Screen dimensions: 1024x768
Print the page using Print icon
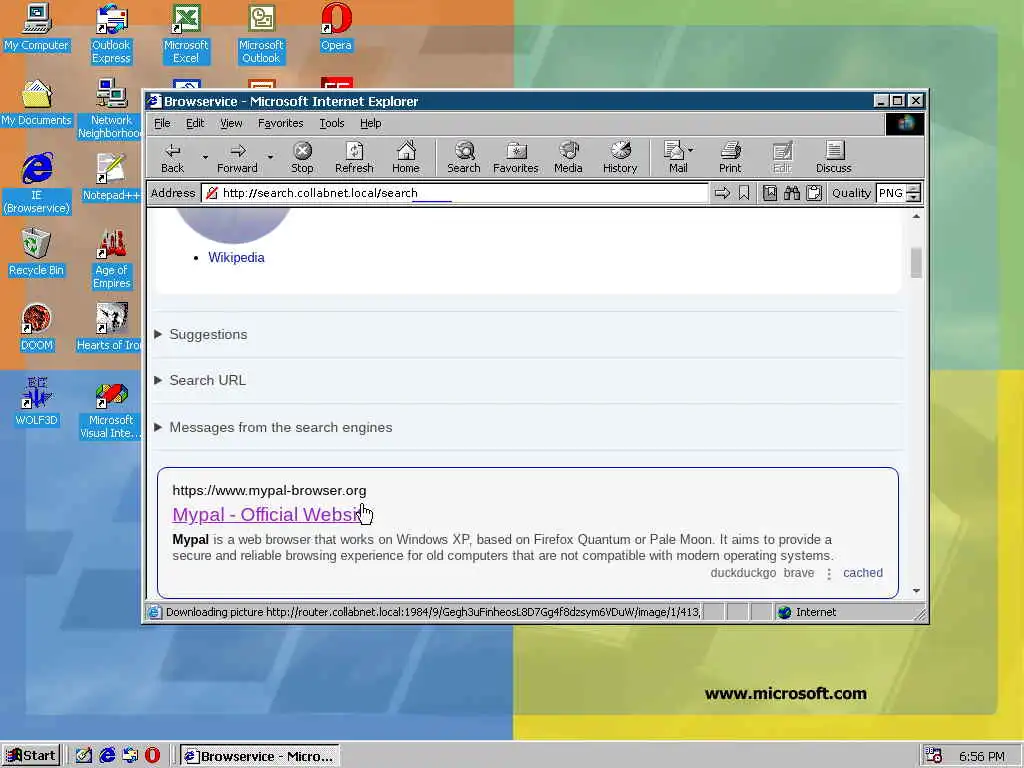point(730,158)
